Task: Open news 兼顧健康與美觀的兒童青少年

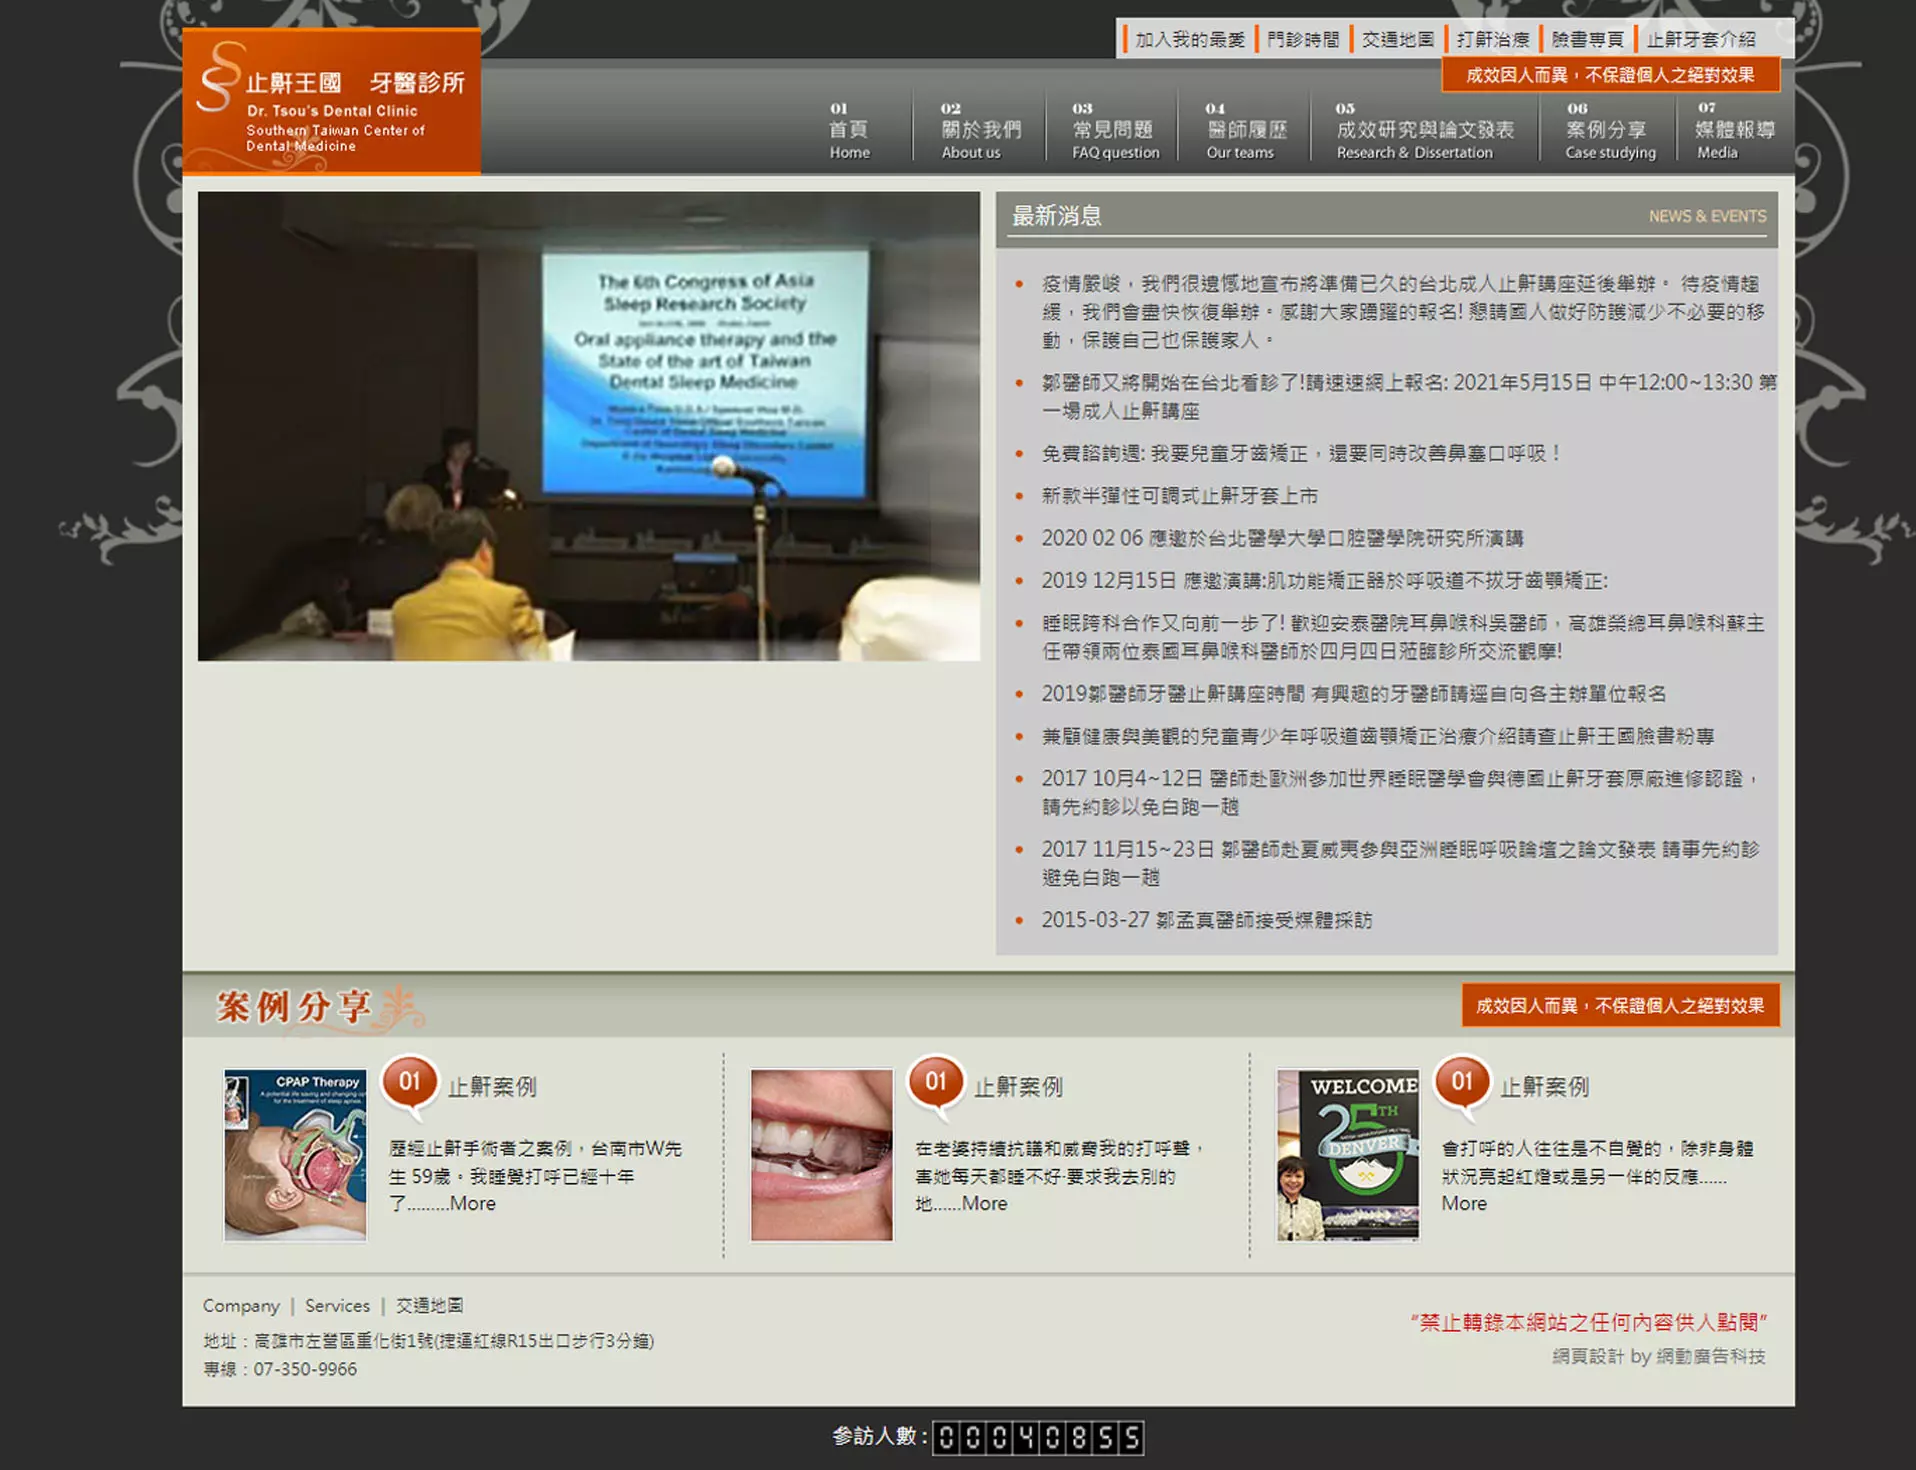Action: tap(1378, 736)
